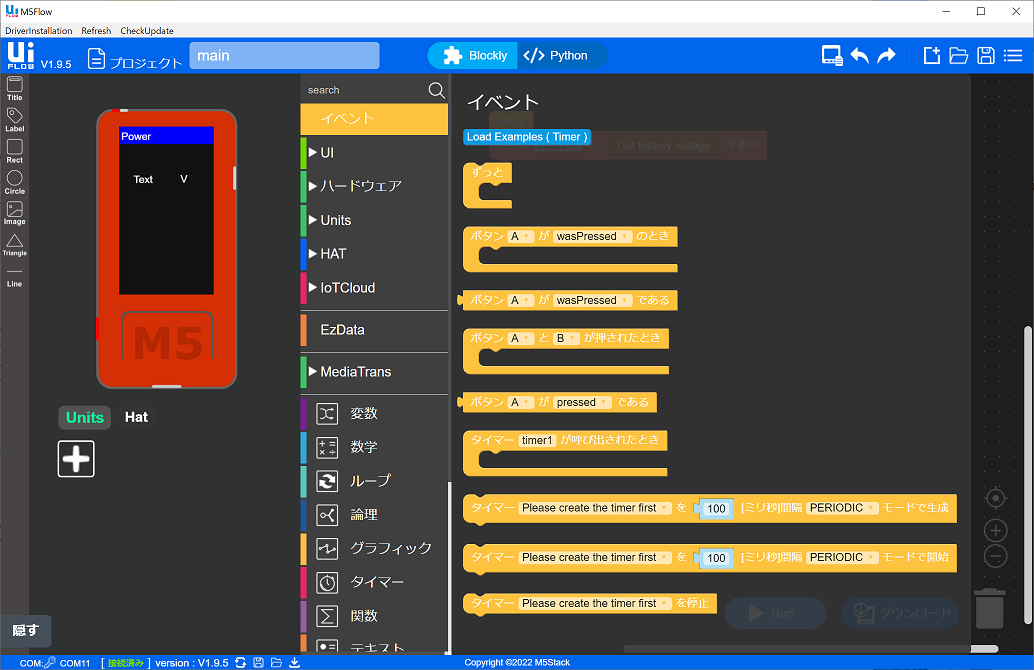This screenshot has height=670, width=1034.
Task: Open the EzData category
Action: pos(374,330)
